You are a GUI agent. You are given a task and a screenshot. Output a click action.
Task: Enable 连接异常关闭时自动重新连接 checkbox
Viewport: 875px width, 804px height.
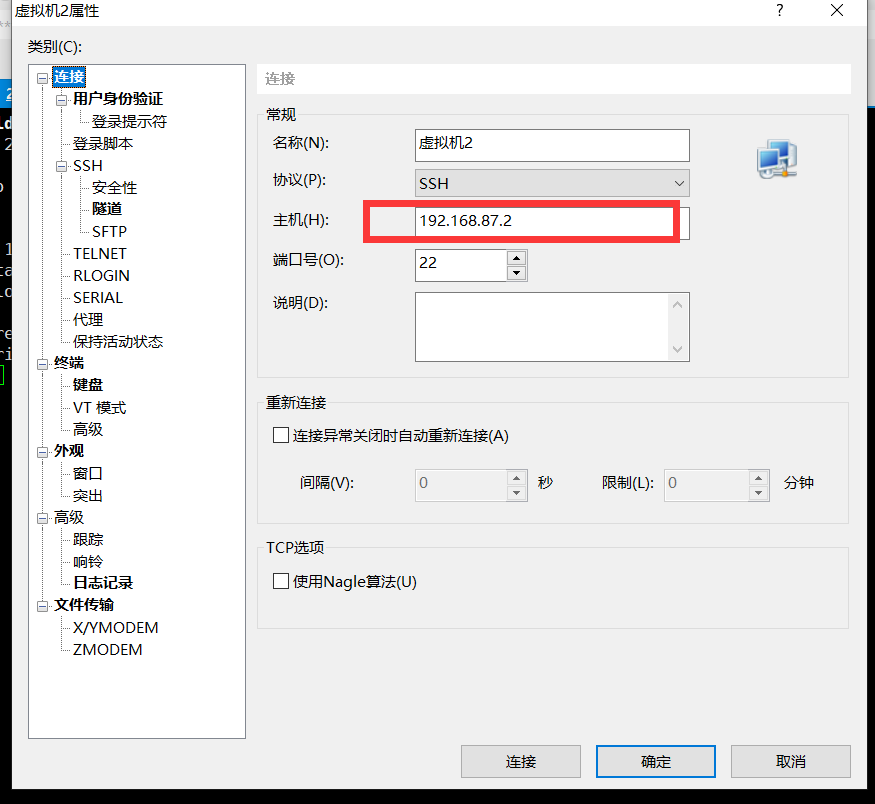click(281, 435)
